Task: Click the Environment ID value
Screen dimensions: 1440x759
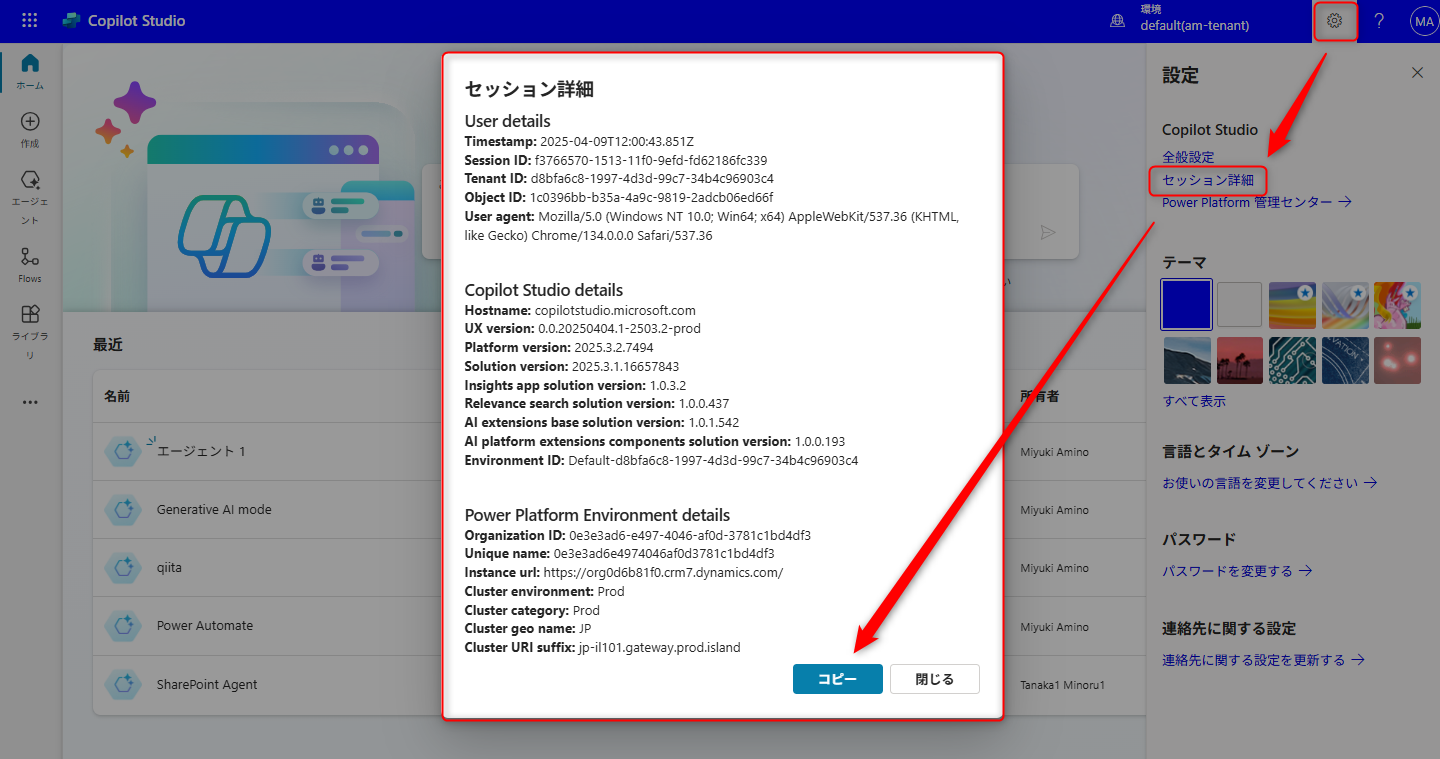Action: (713, 461)
